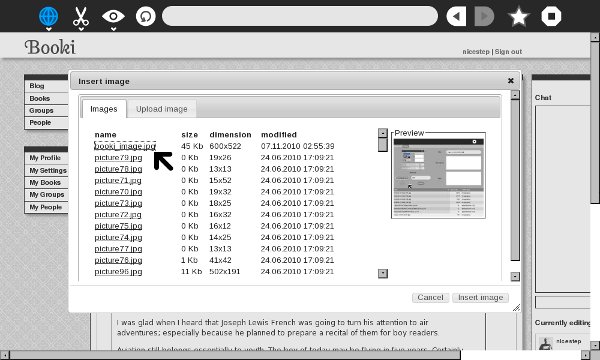The width and height of the screenshot is (600, 360).
Task: Click the preview image thumbnail
Action: click(439, 178)
